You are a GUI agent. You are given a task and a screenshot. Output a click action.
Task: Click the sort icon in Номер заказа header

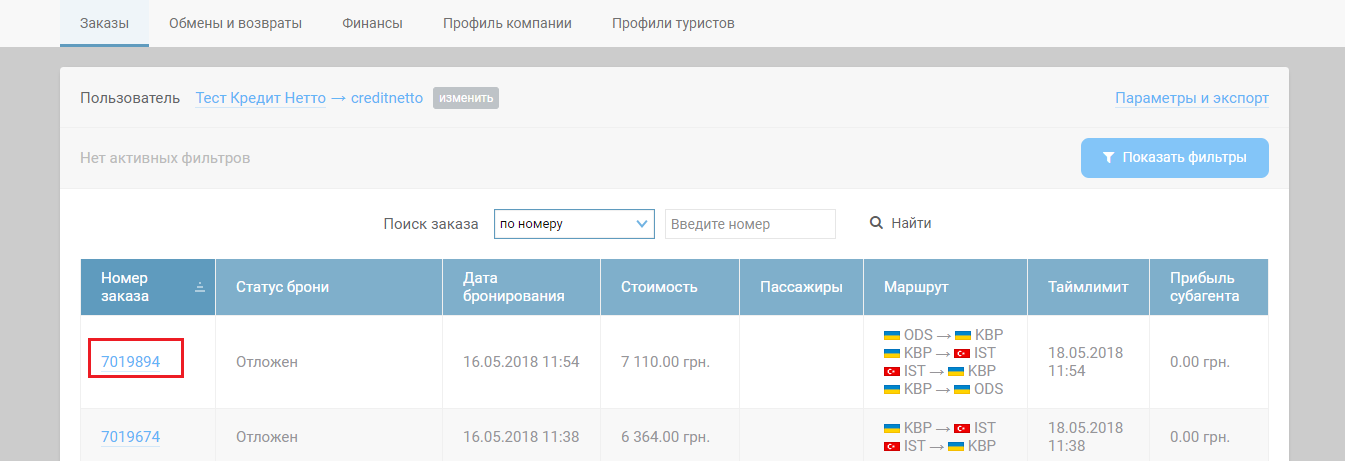click(x=199, y=287)
